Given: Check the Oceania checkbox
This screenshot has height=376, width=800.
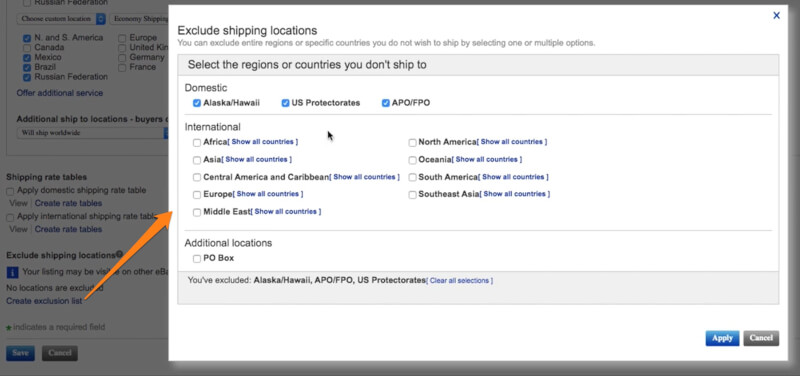Looking at the screenshot, I should coord(412,160).
